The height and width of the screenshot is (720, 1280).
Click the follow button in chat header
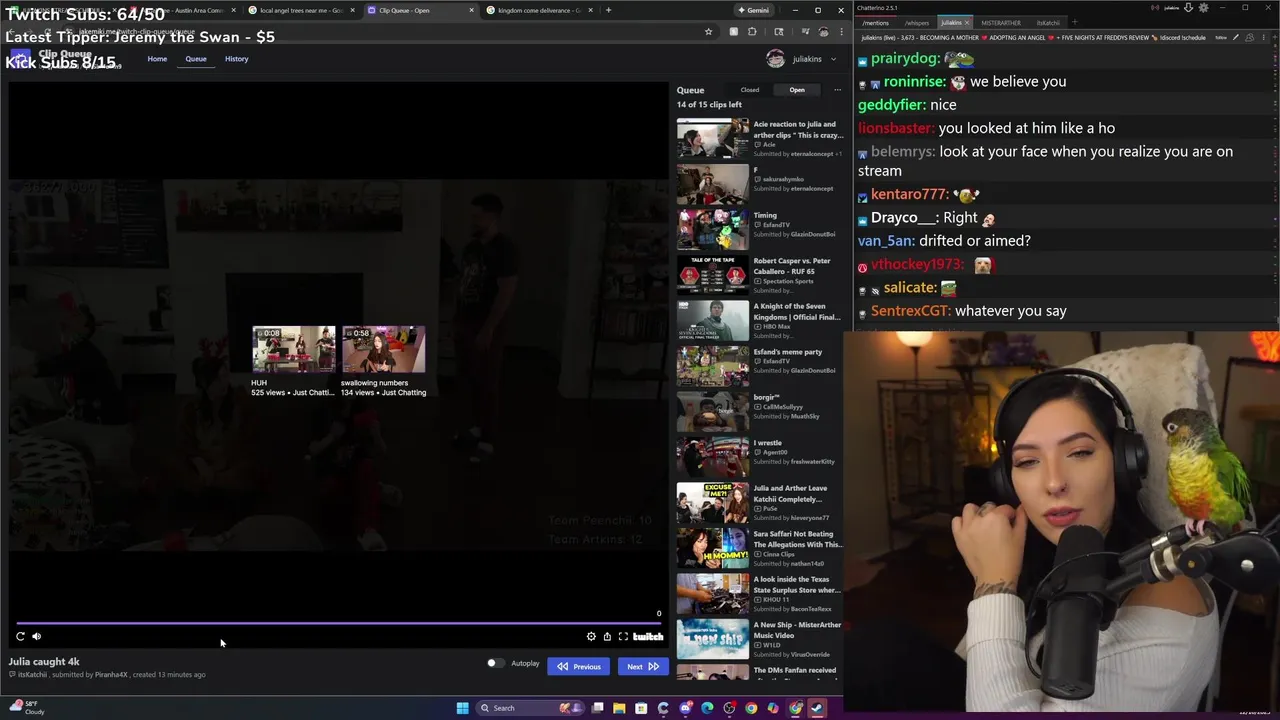(1220, 37)
